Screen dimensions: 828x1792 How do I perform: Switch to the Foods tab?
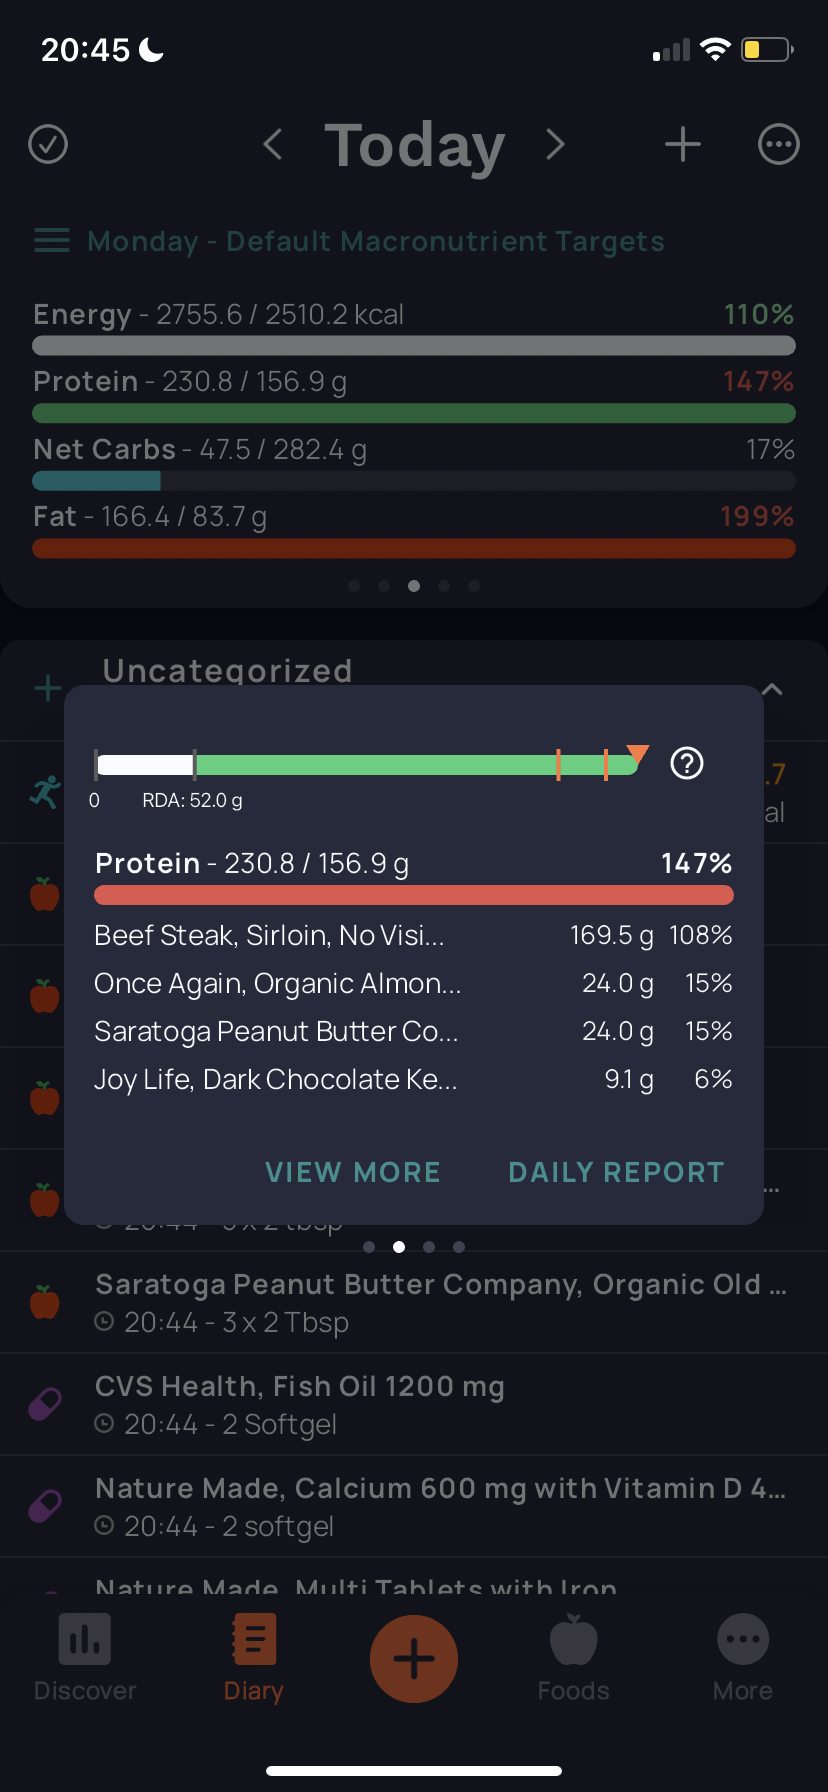pos(574,1658)
